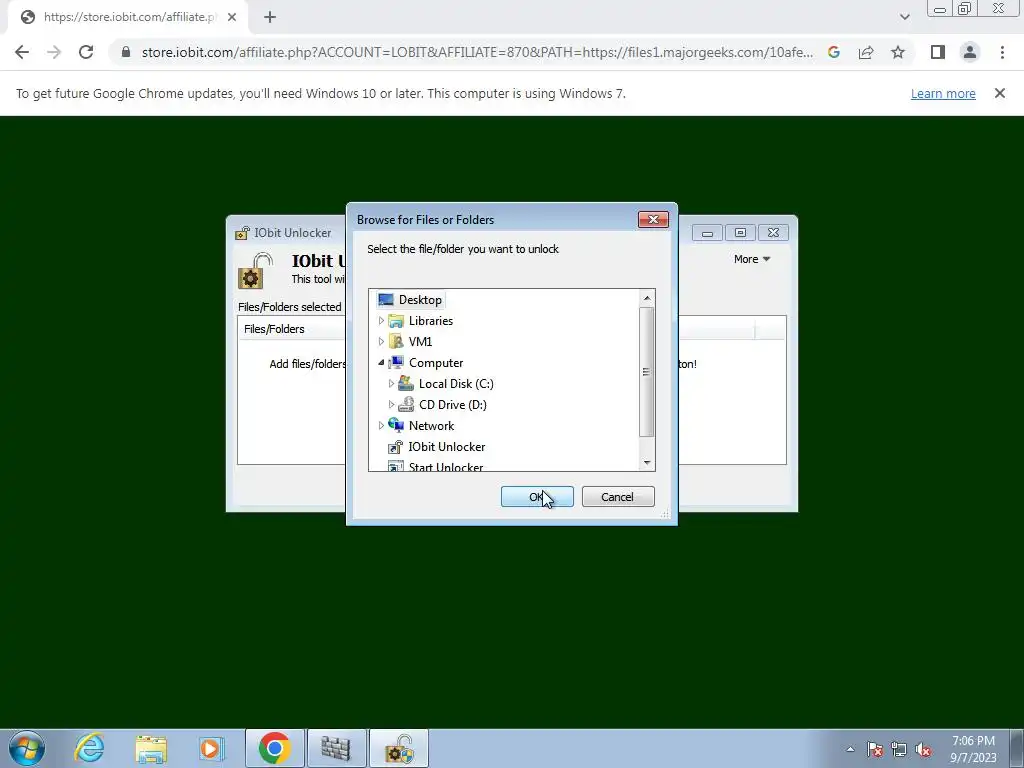Viewport: 1024px width, 768px height.
Task: Click the network tray icon
Action: [899, 749]
